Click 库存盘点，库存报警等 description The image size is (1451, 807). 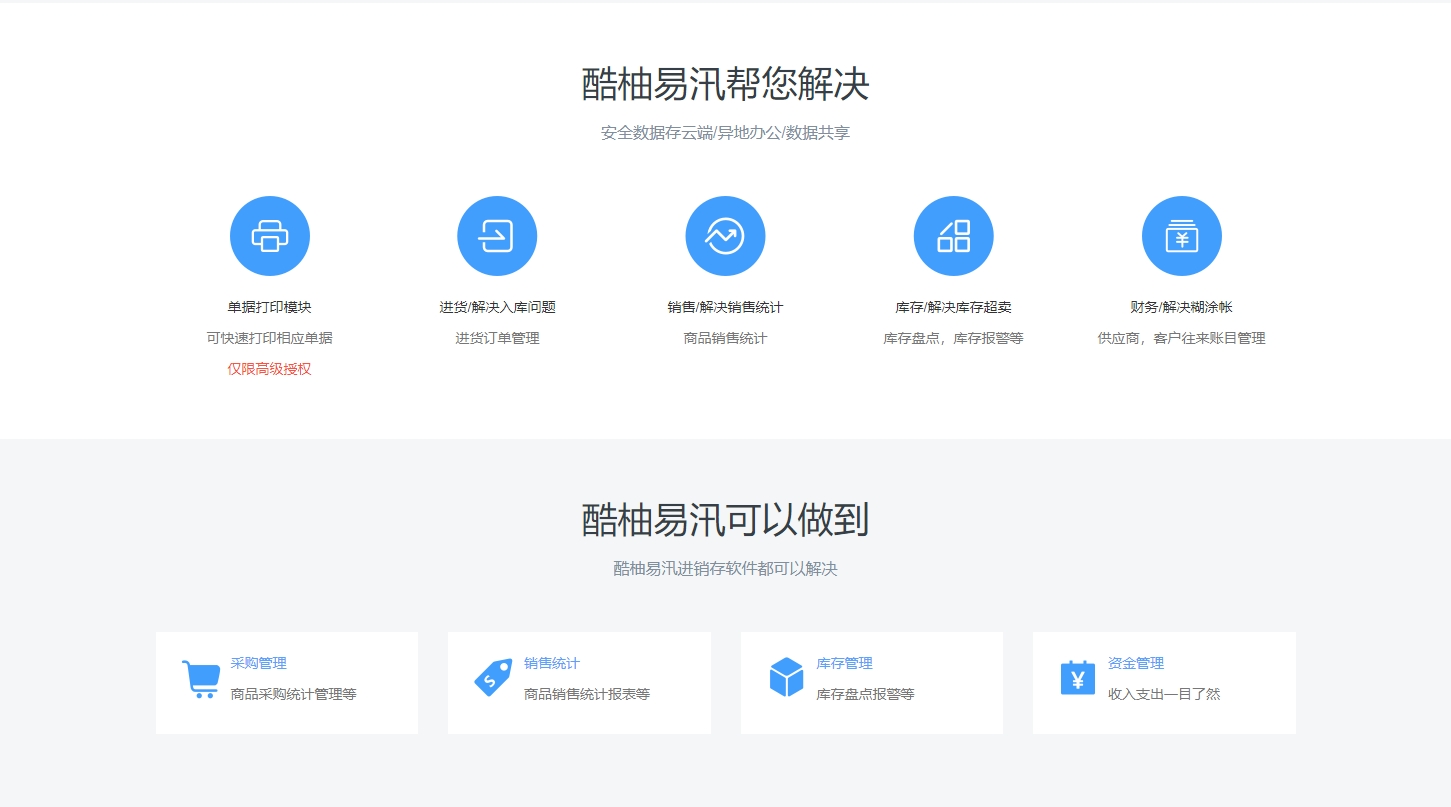coord(953,338)
